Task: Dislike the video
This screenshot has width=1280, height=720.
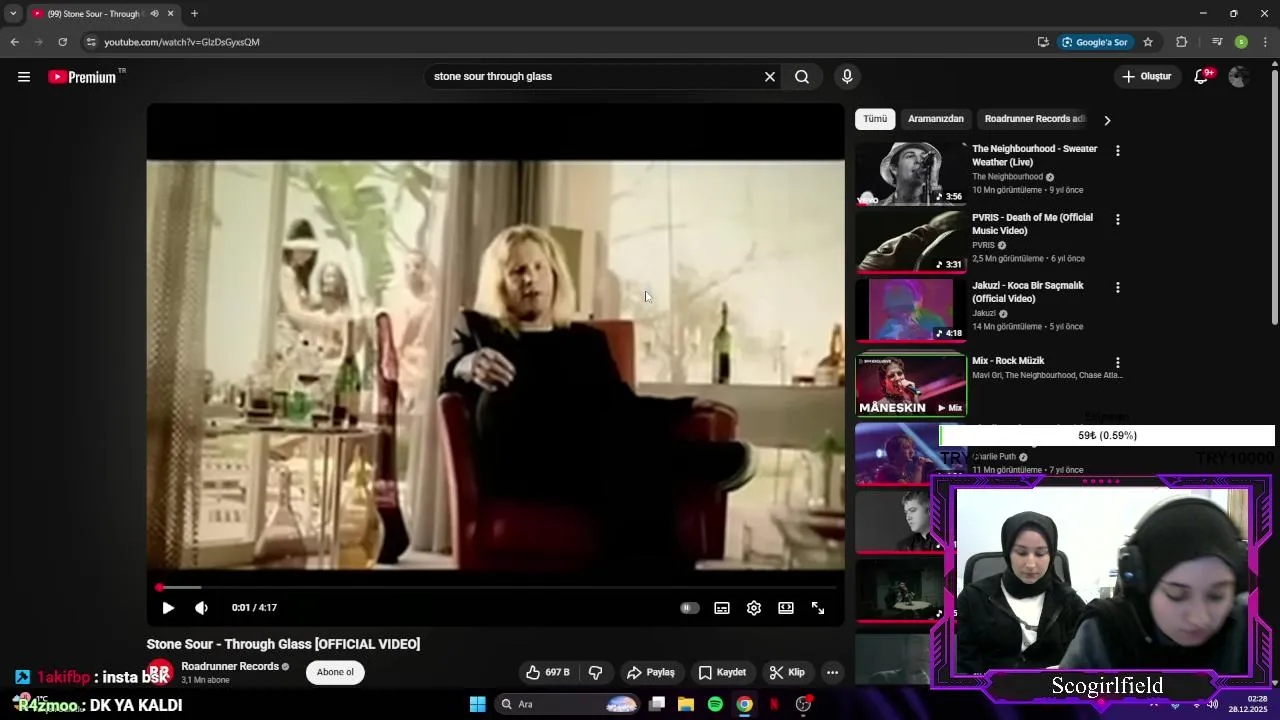Action: 595,673
